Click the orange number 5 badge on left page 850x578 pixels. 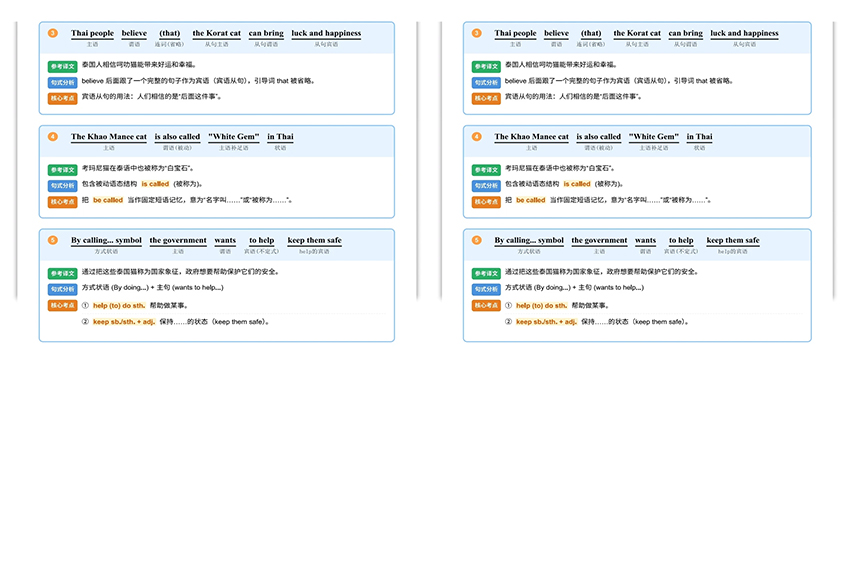[x=53, y=241]
